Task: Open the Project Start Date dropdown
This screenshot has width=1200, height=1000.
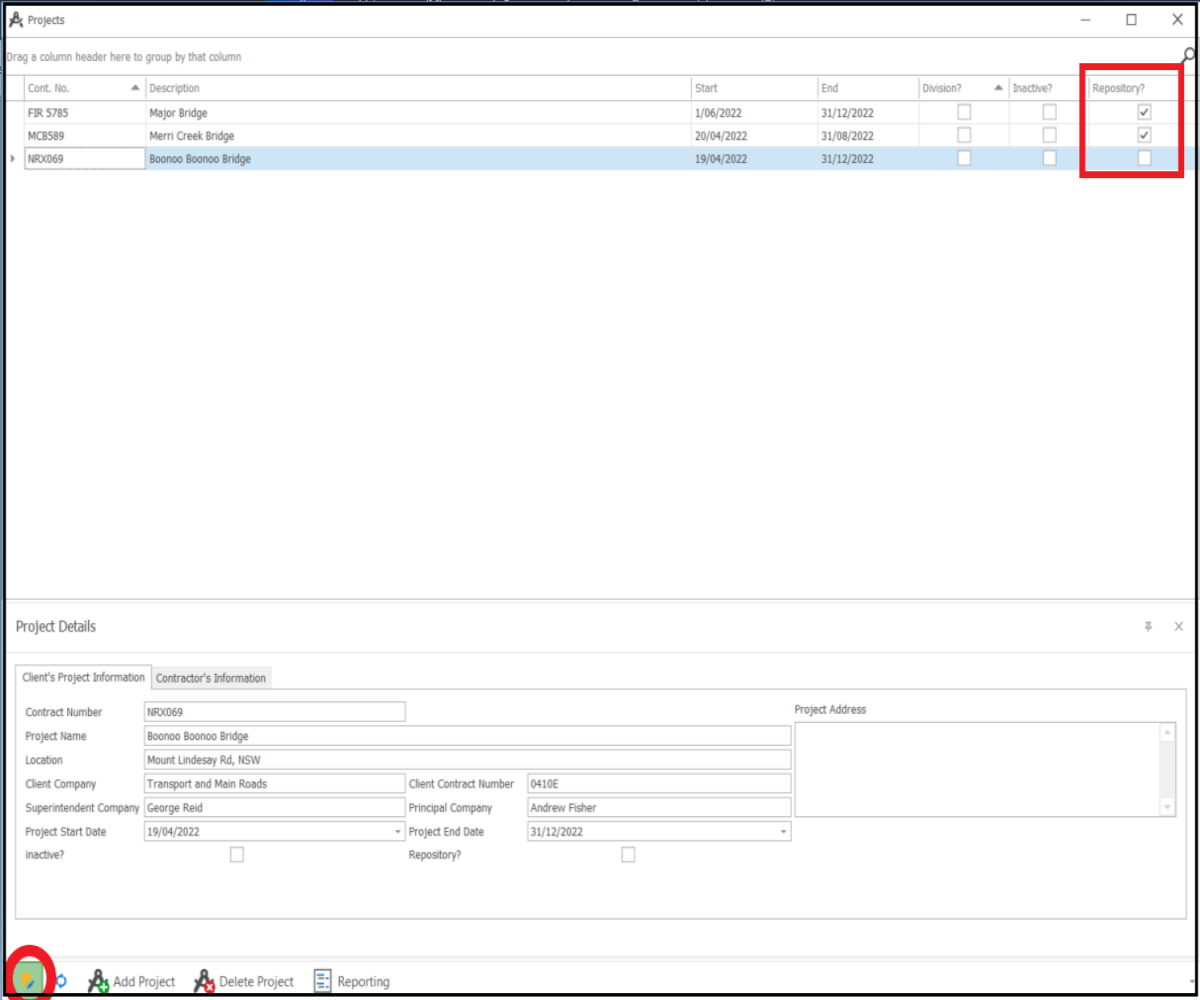Action: point(398,831)
